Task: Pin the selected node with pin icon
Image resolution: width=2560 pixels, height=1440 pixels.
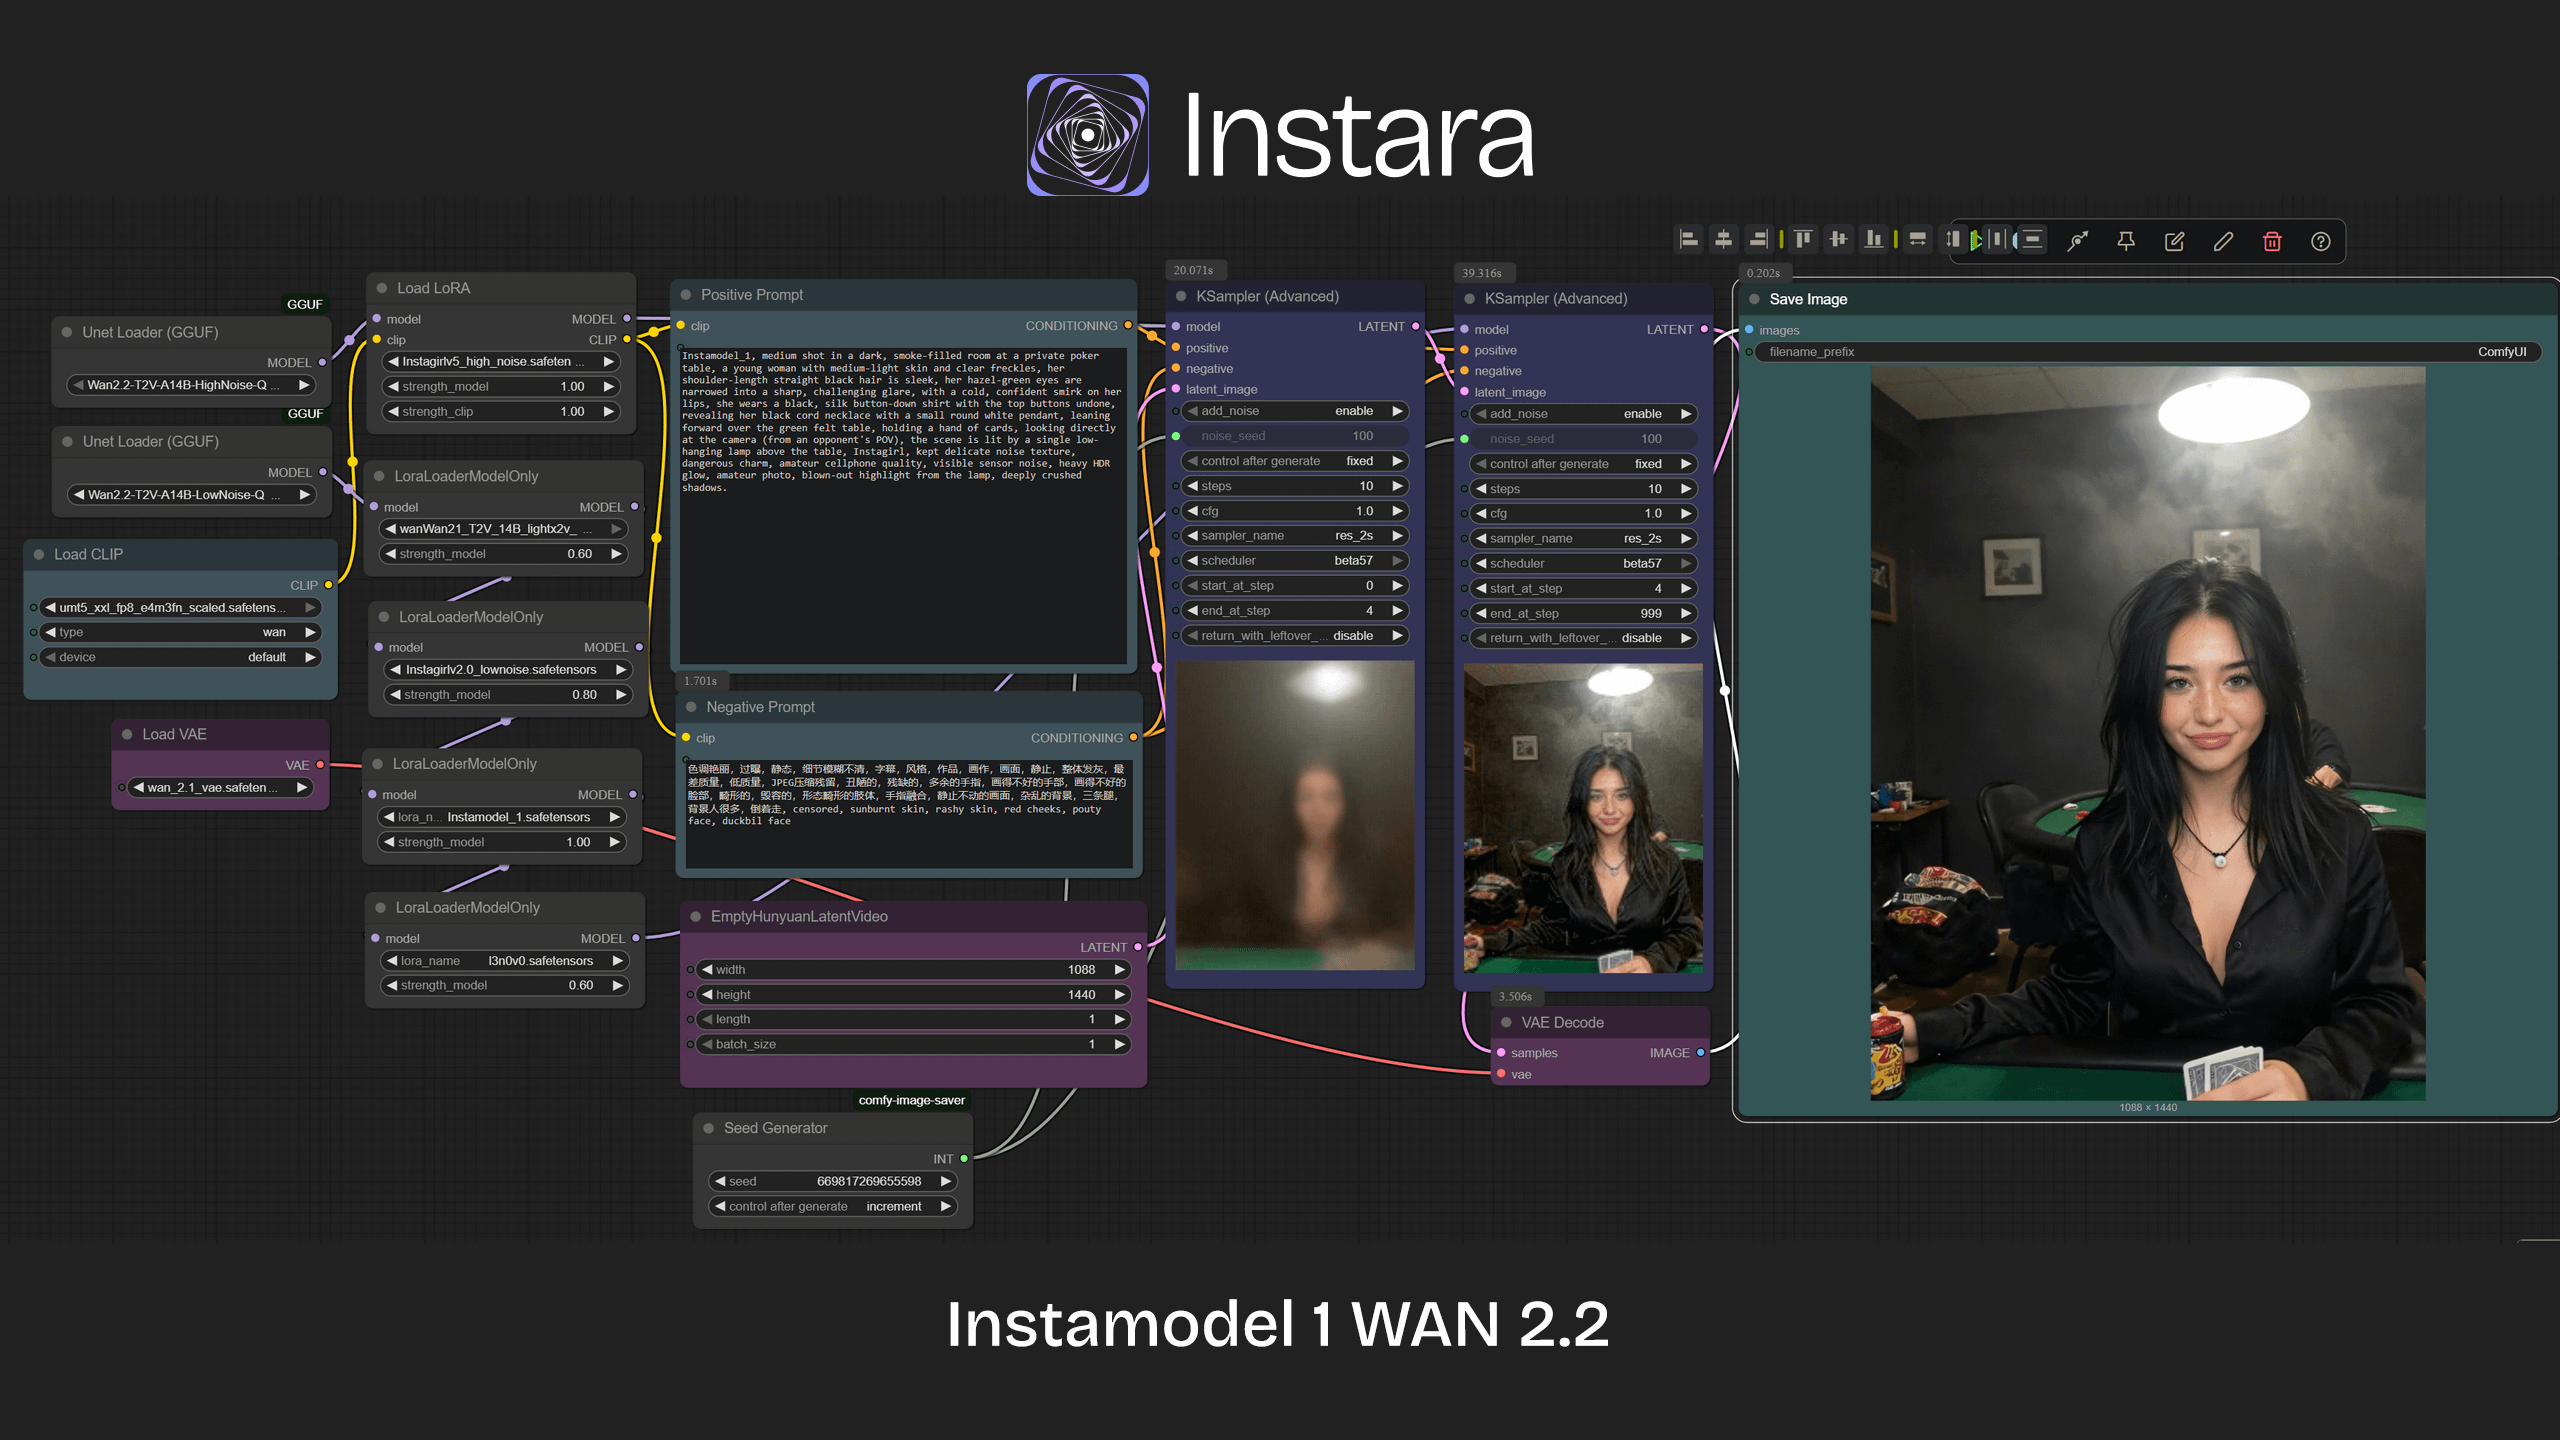Action: tap(2126, 241)
